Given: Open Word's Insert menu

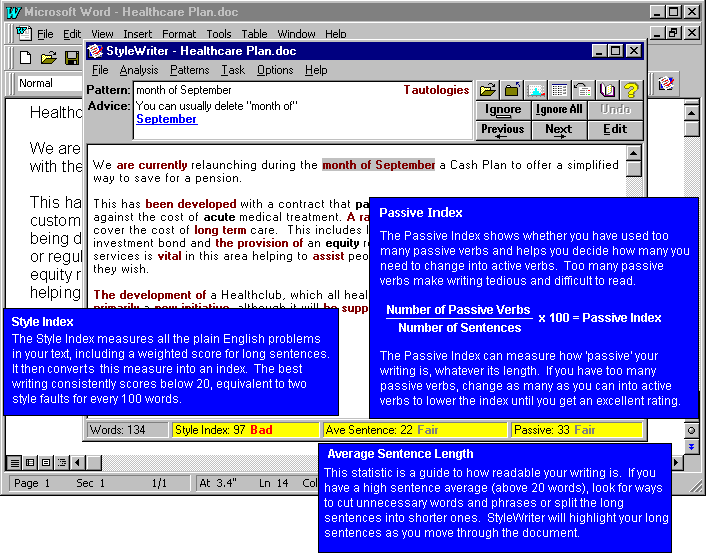Looking at the screenshot, I should (138, 34).
